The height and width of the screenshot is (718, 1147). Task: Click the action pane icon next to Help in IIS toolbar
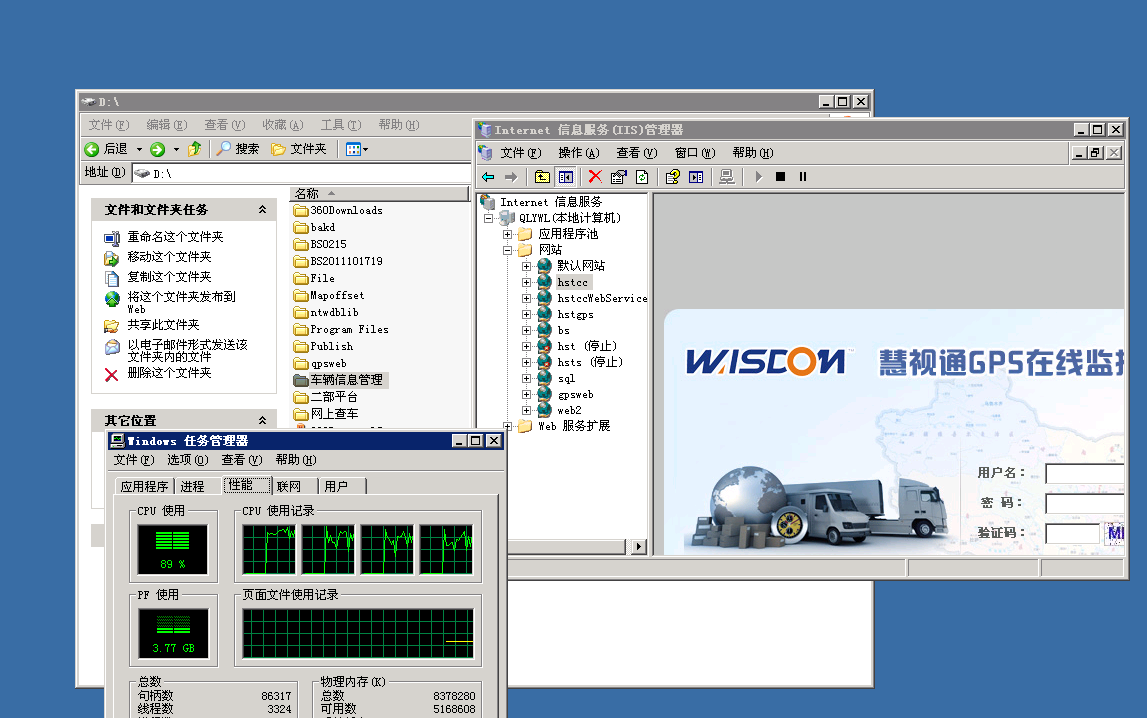point(696,177)
